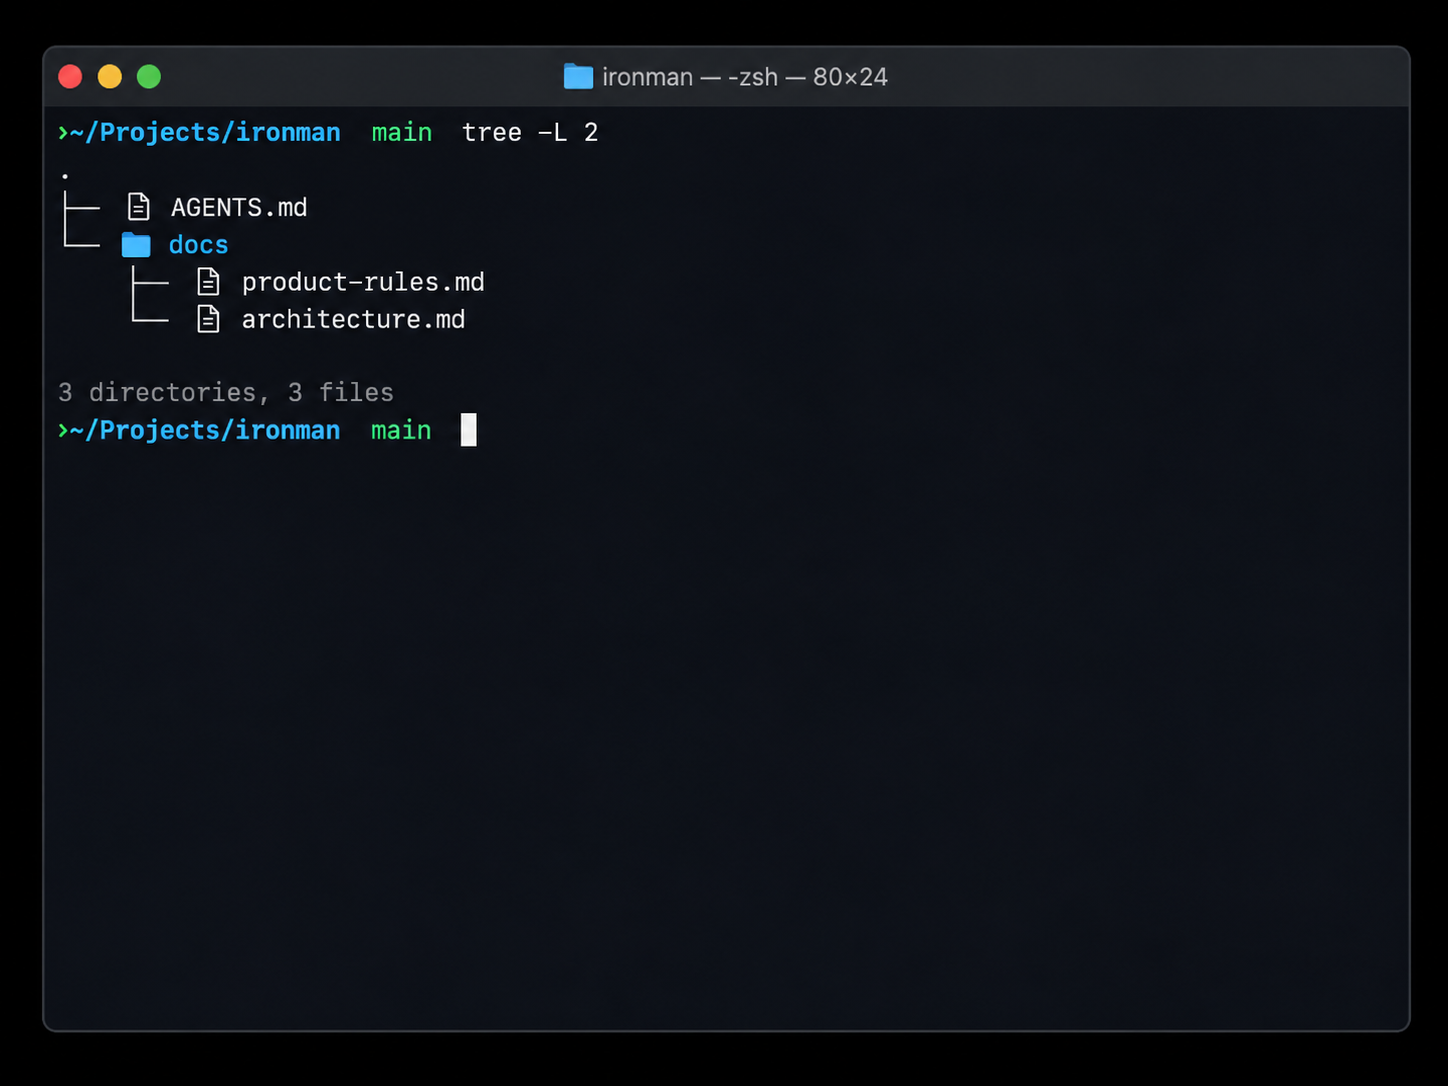The height and width of the screenshot is (1086, 1448).
Task: Click the file icon beside product-rules.md
Action: [208, 282]
